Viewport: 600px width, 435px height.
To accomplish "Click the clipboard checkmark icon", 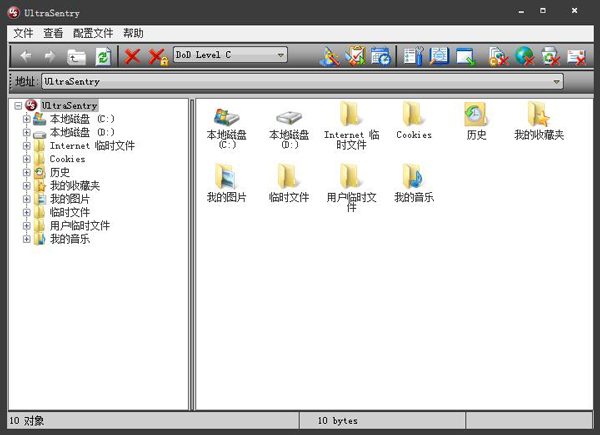I will 355,56.
